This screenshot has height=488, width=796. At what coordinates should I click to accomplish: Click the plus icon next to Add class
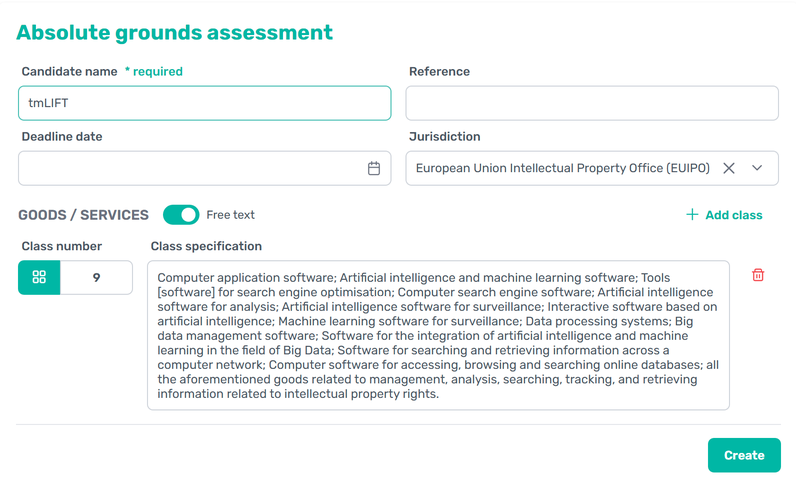click(692, 215)
